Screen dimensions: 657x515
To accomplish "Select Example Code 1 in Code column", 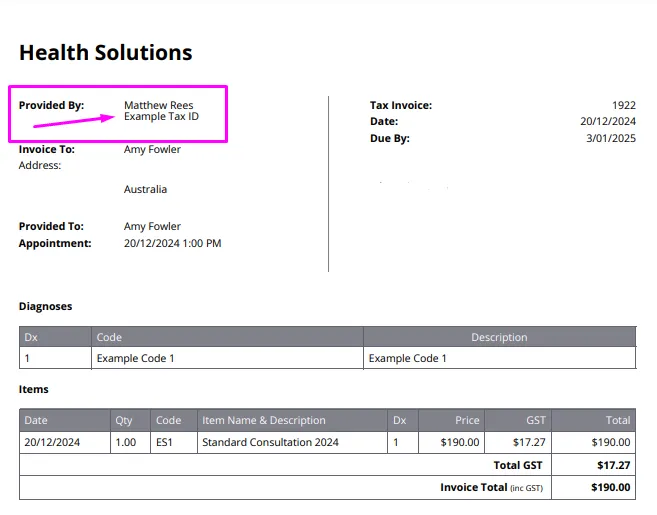I will pyautogui.click(x=135, y=358).
